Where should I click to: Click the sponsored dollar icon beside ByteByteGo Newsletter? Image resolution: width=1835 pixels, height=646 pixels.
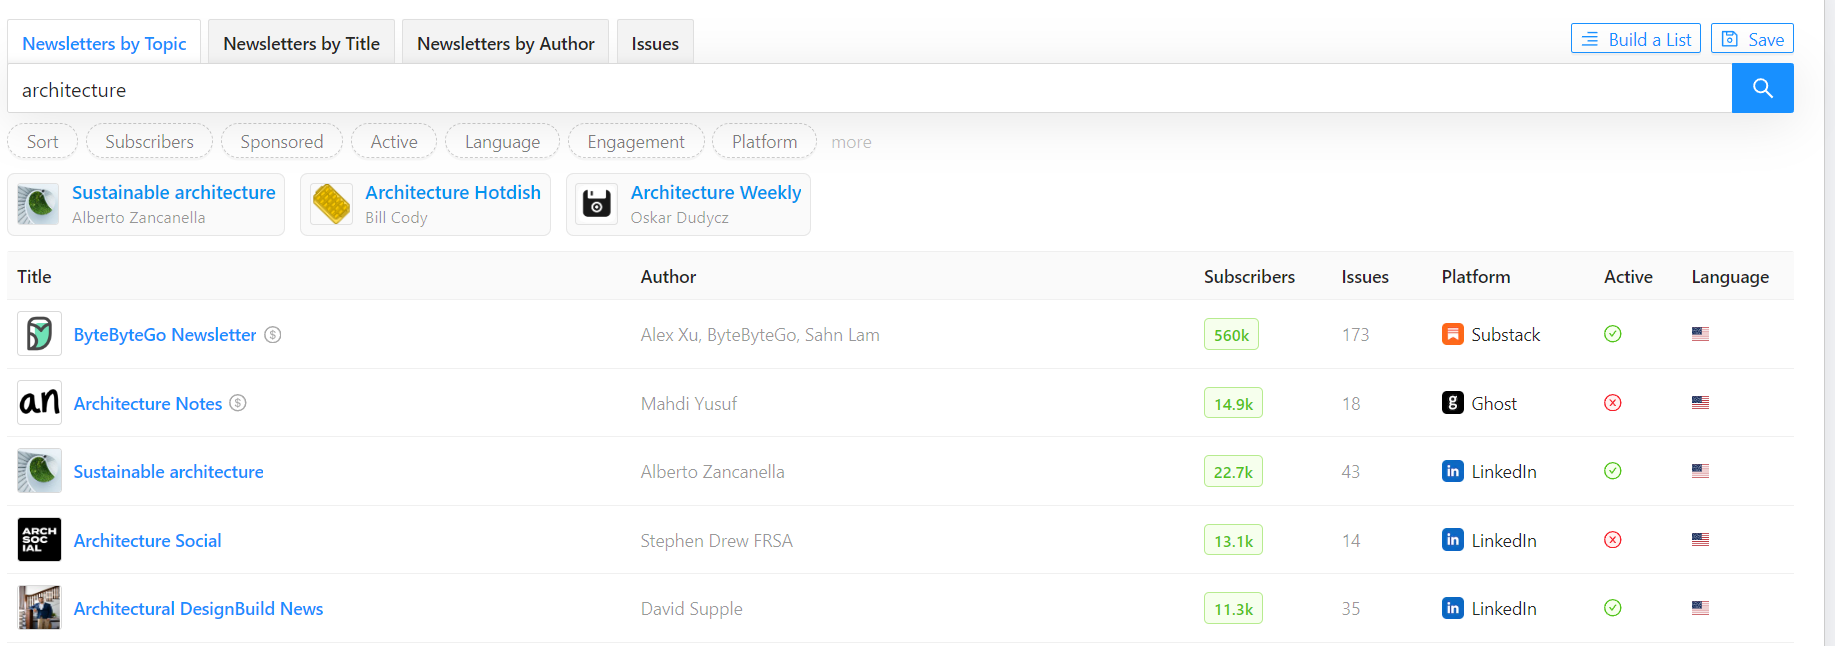tap(273, 335)
